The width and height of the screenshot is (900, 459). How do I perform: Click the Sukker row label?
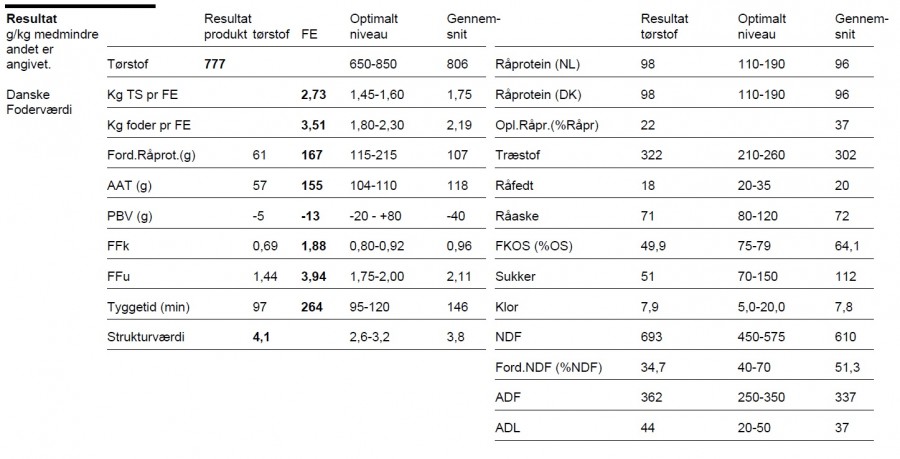click(x=516, y=276)
